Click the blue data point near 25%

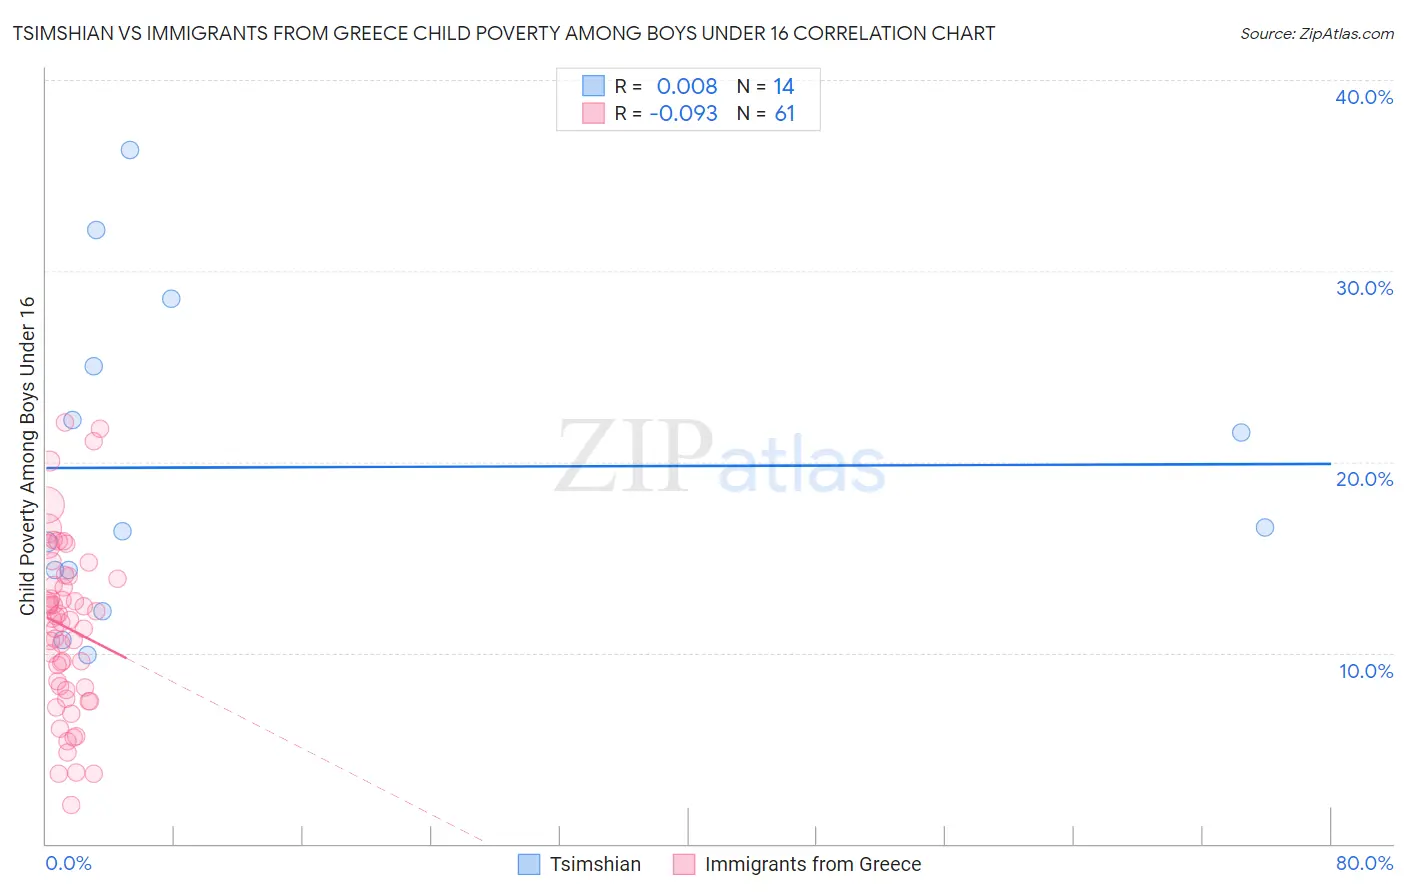click(94, 366)
